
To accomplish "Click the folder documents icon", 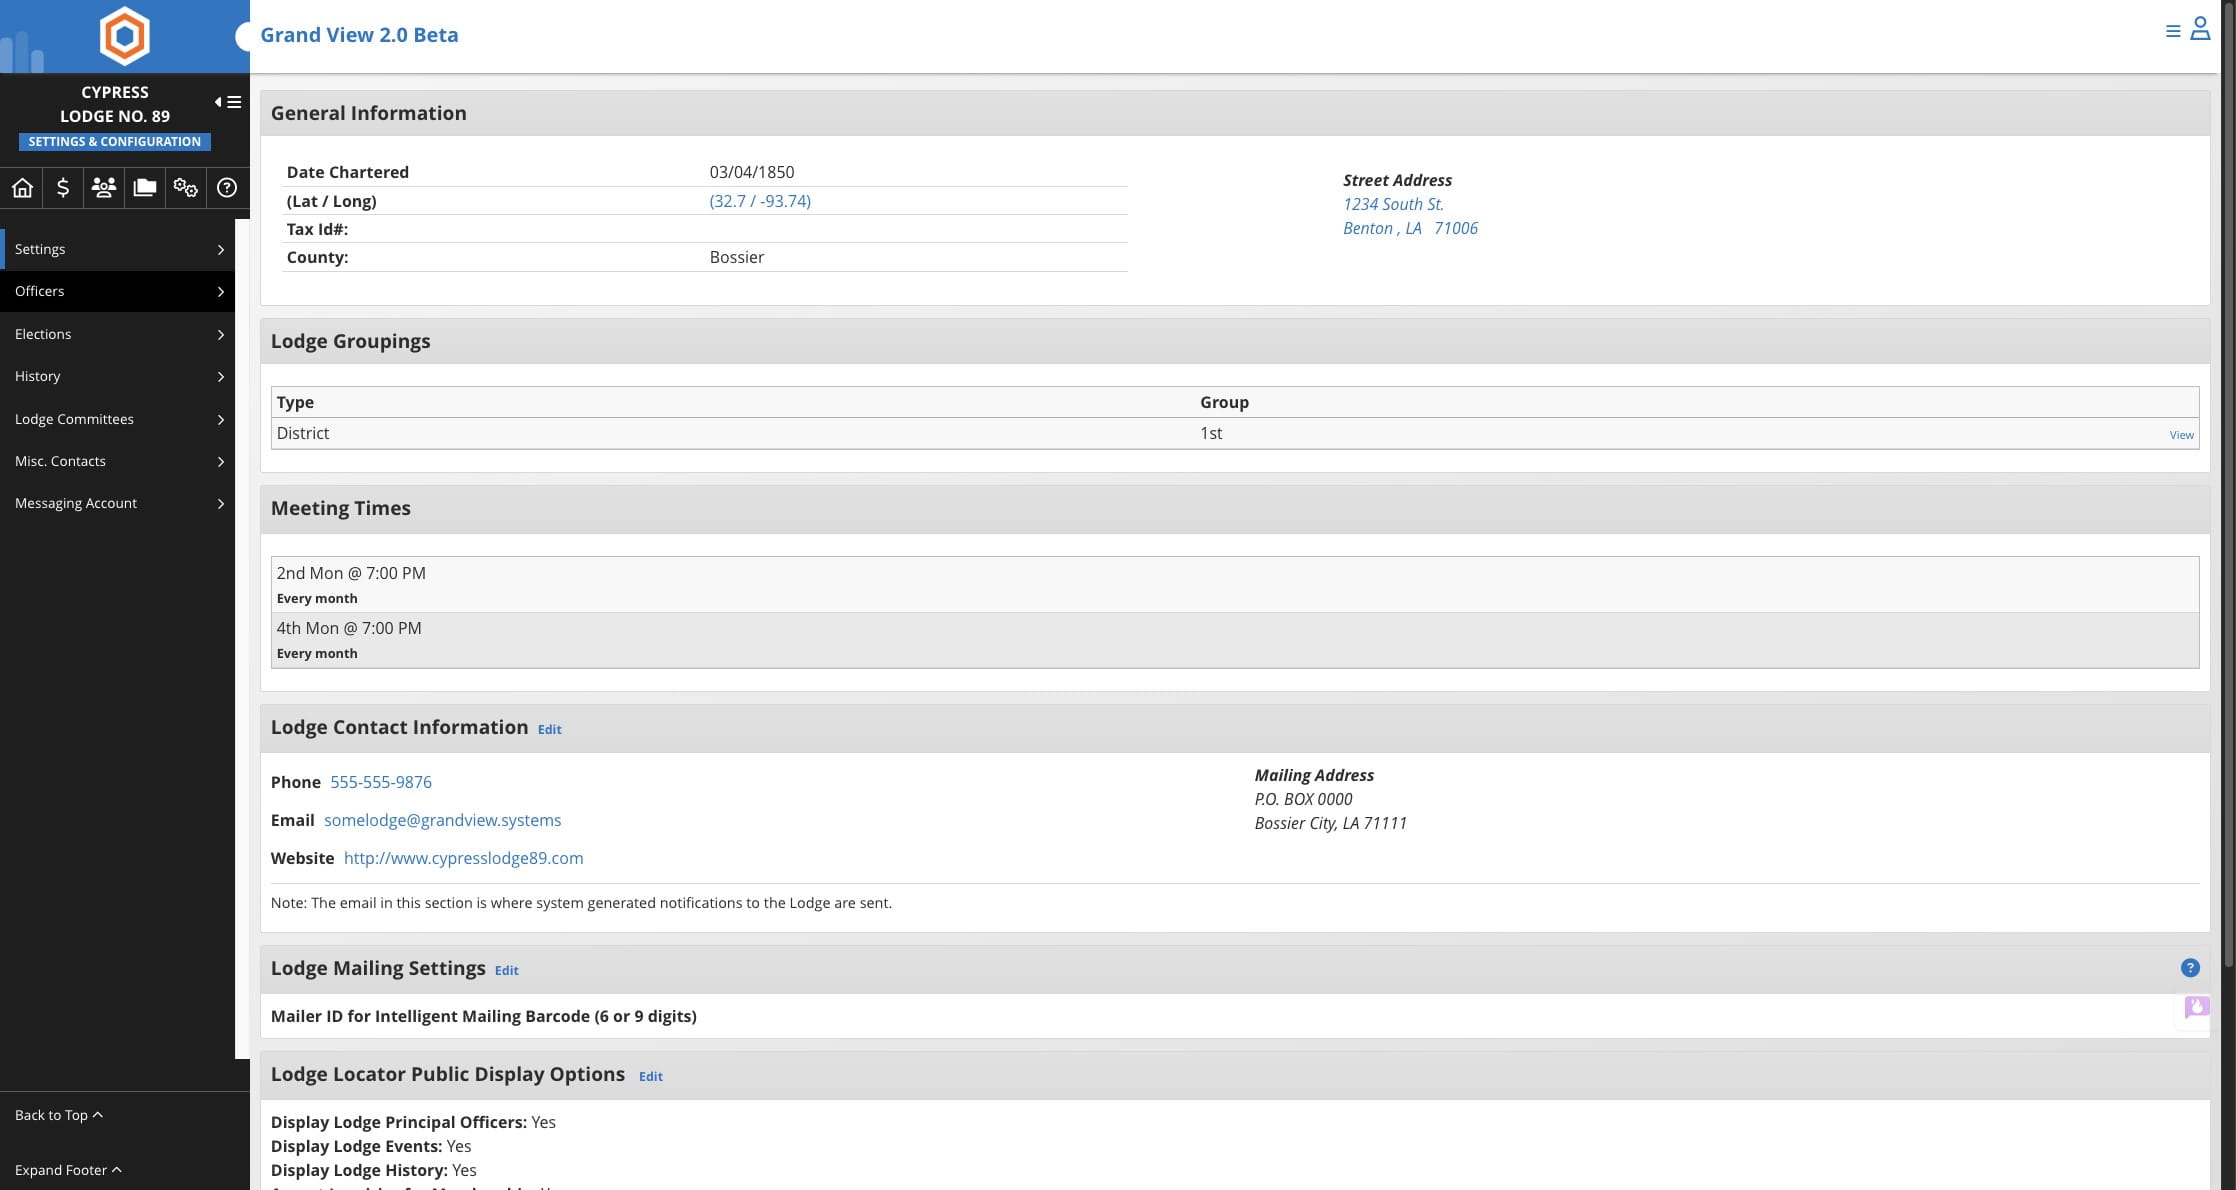I will click(x=145, y=188).
